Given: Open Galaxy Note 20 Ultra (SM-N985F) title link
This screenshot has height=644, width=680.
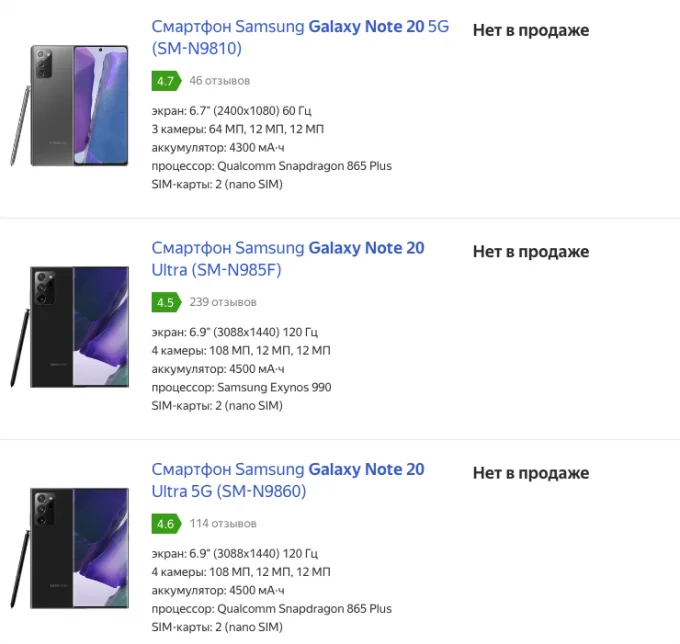Looking at the screenshot, I should click(x=288, y=259).
